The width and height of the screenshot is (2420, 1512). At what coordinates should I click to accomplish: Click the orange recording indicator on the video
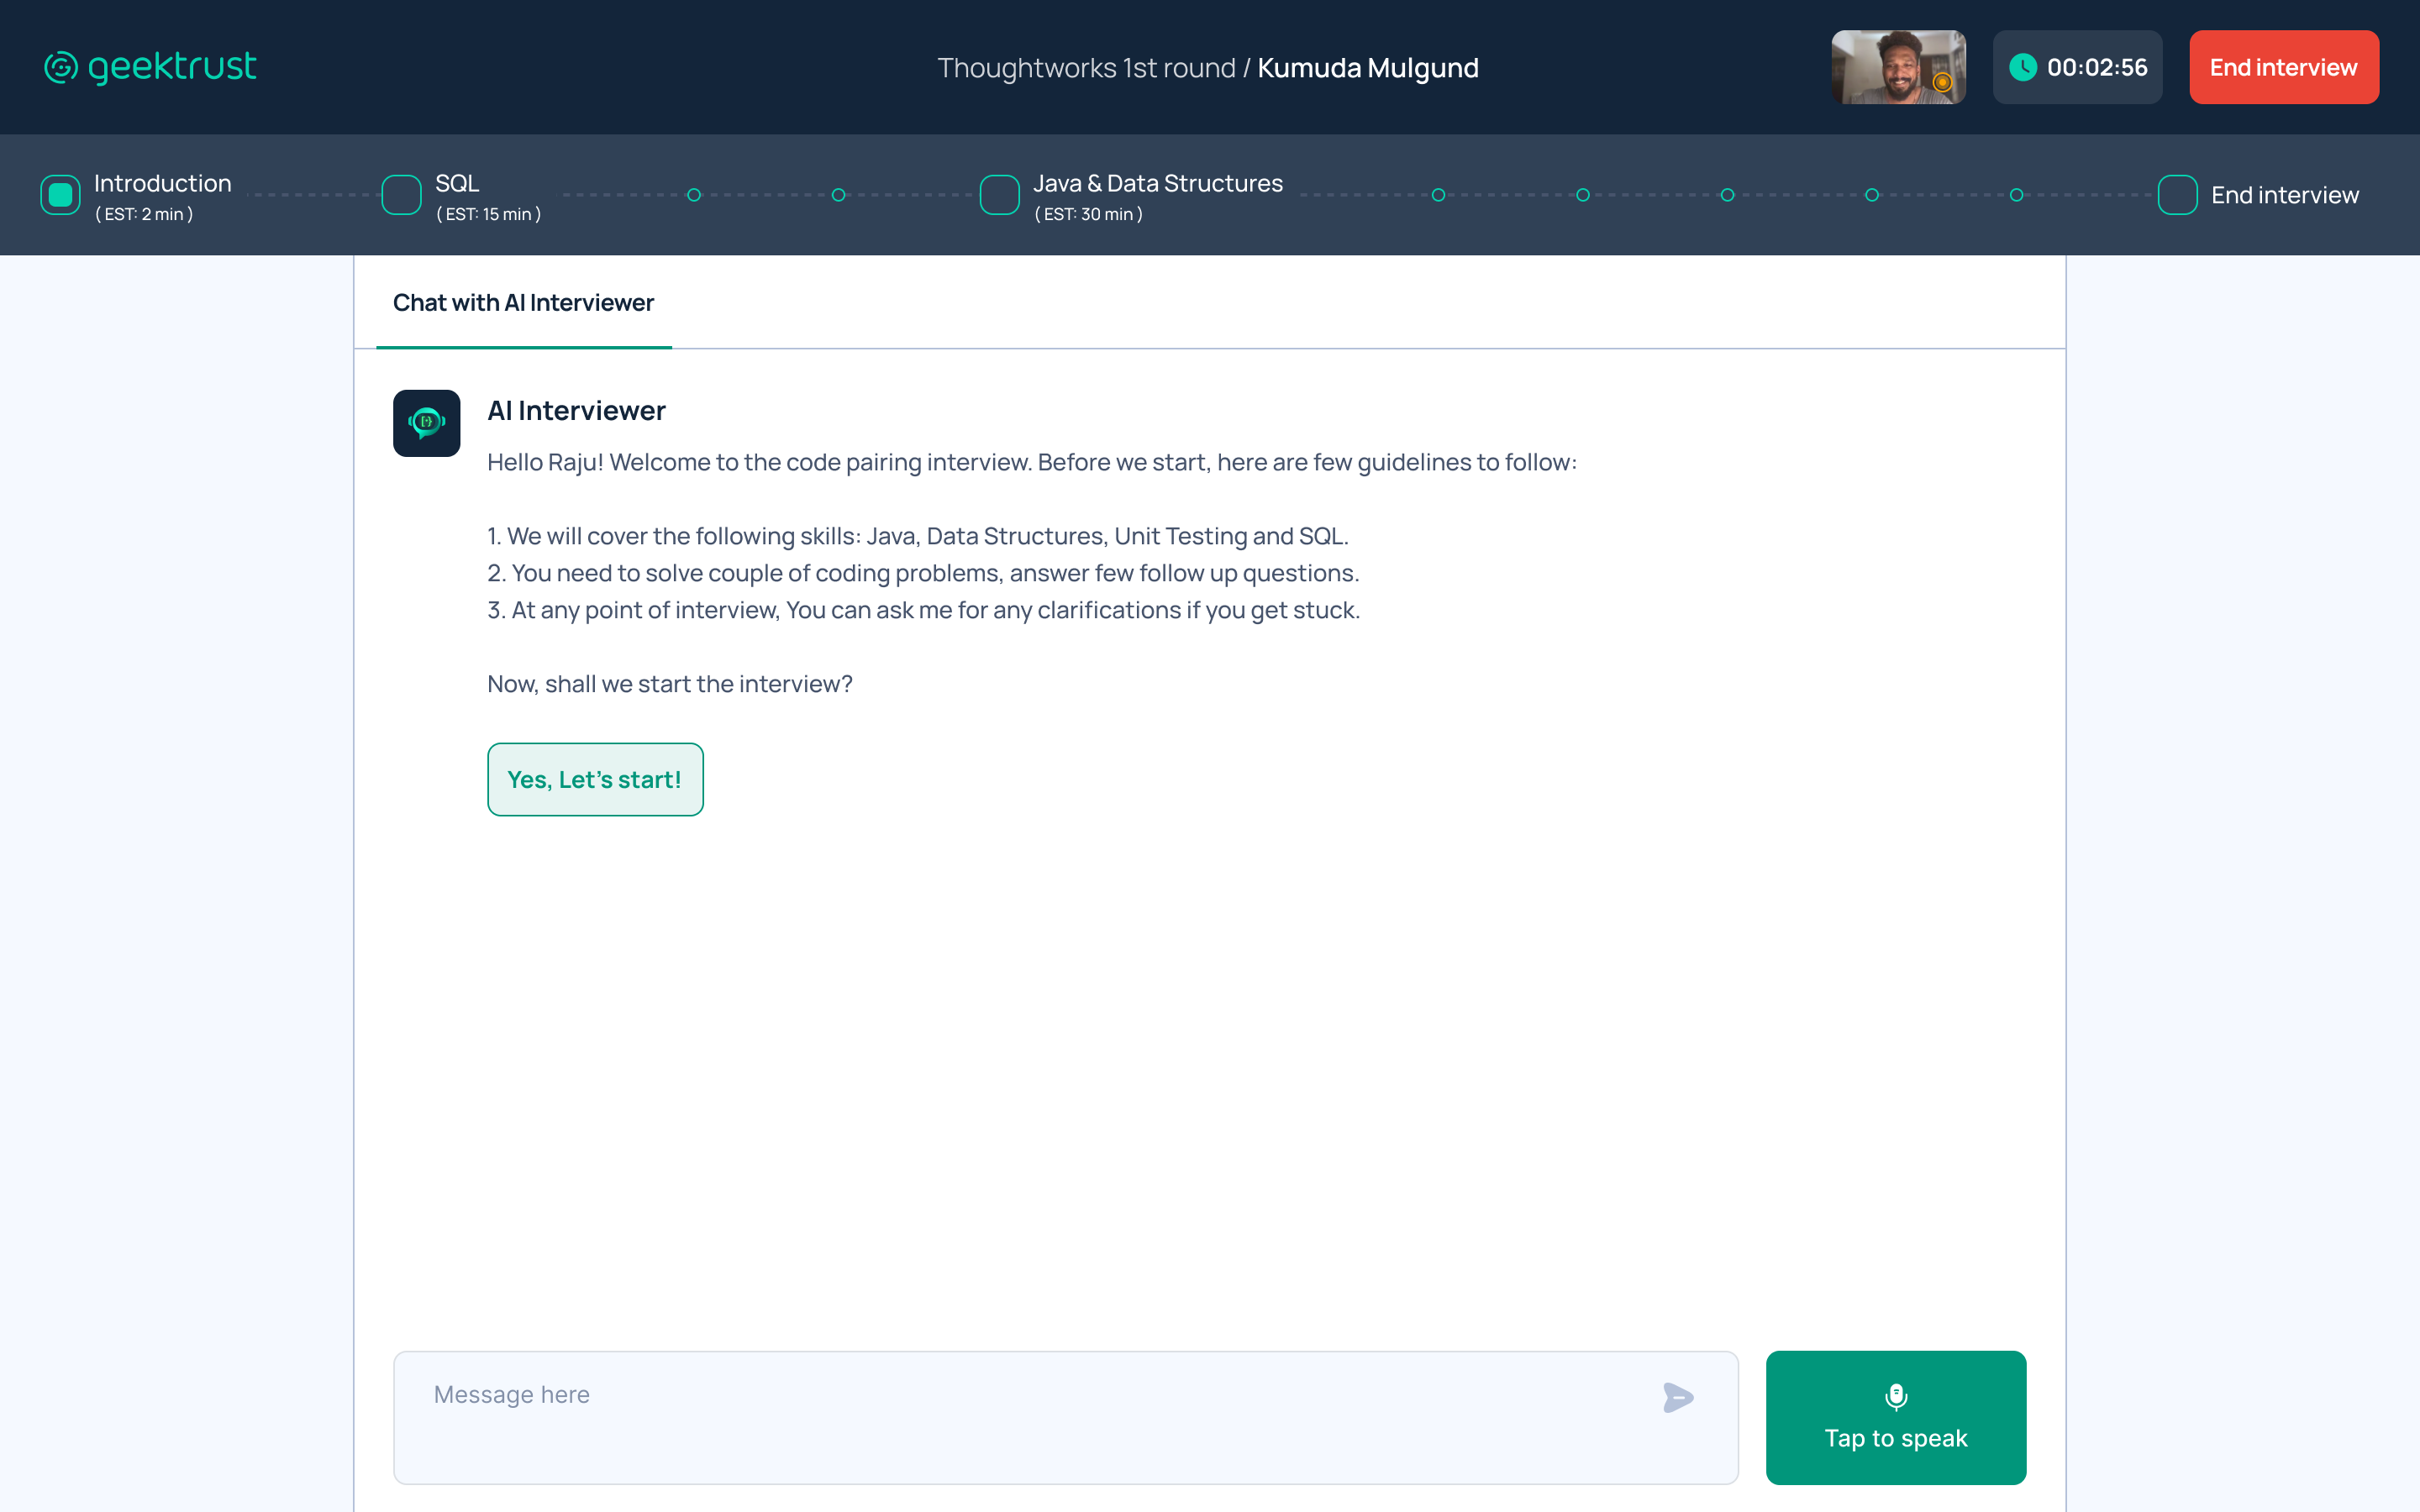coord(1942,83)
